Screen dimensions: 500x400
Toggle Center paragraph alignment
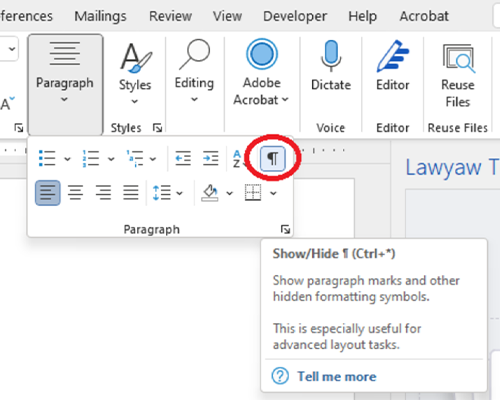point(76,193)
